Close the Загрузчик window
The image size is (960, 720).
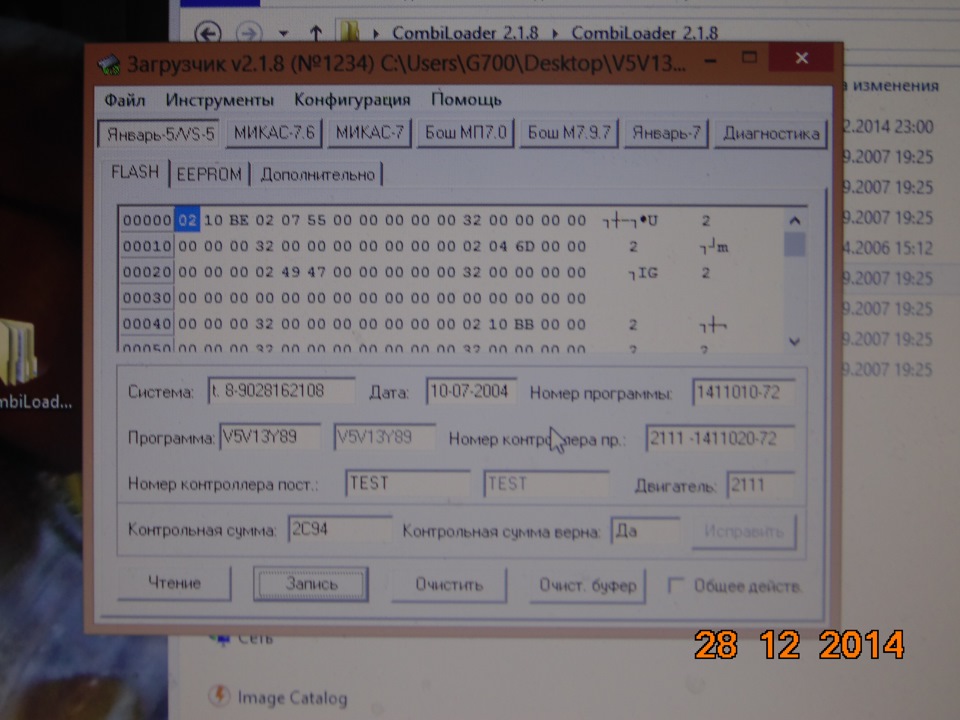[x=801, y=58]
